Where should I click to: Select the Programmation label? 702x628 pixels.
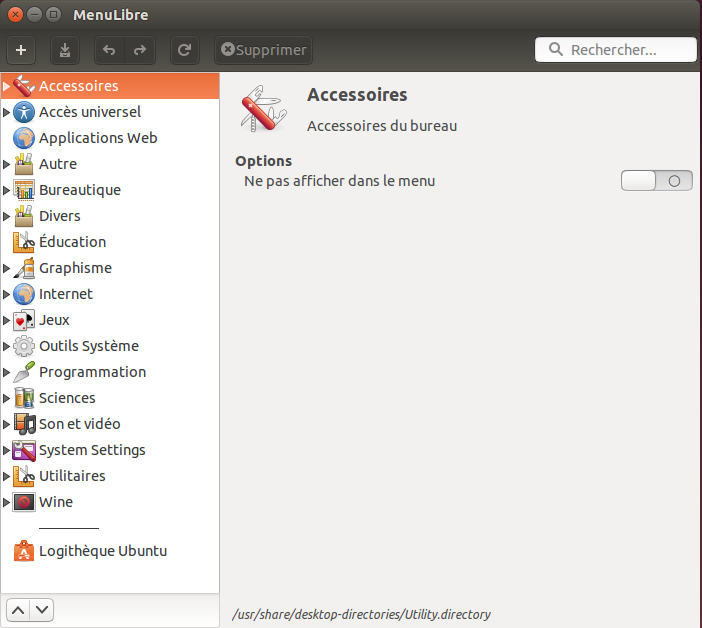92,372
